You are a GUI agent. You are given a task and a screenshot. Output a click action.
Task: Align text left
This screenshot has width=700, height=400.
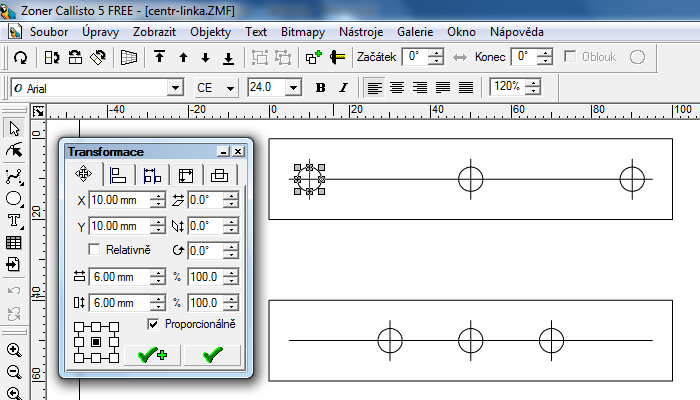tap(374, 88)
